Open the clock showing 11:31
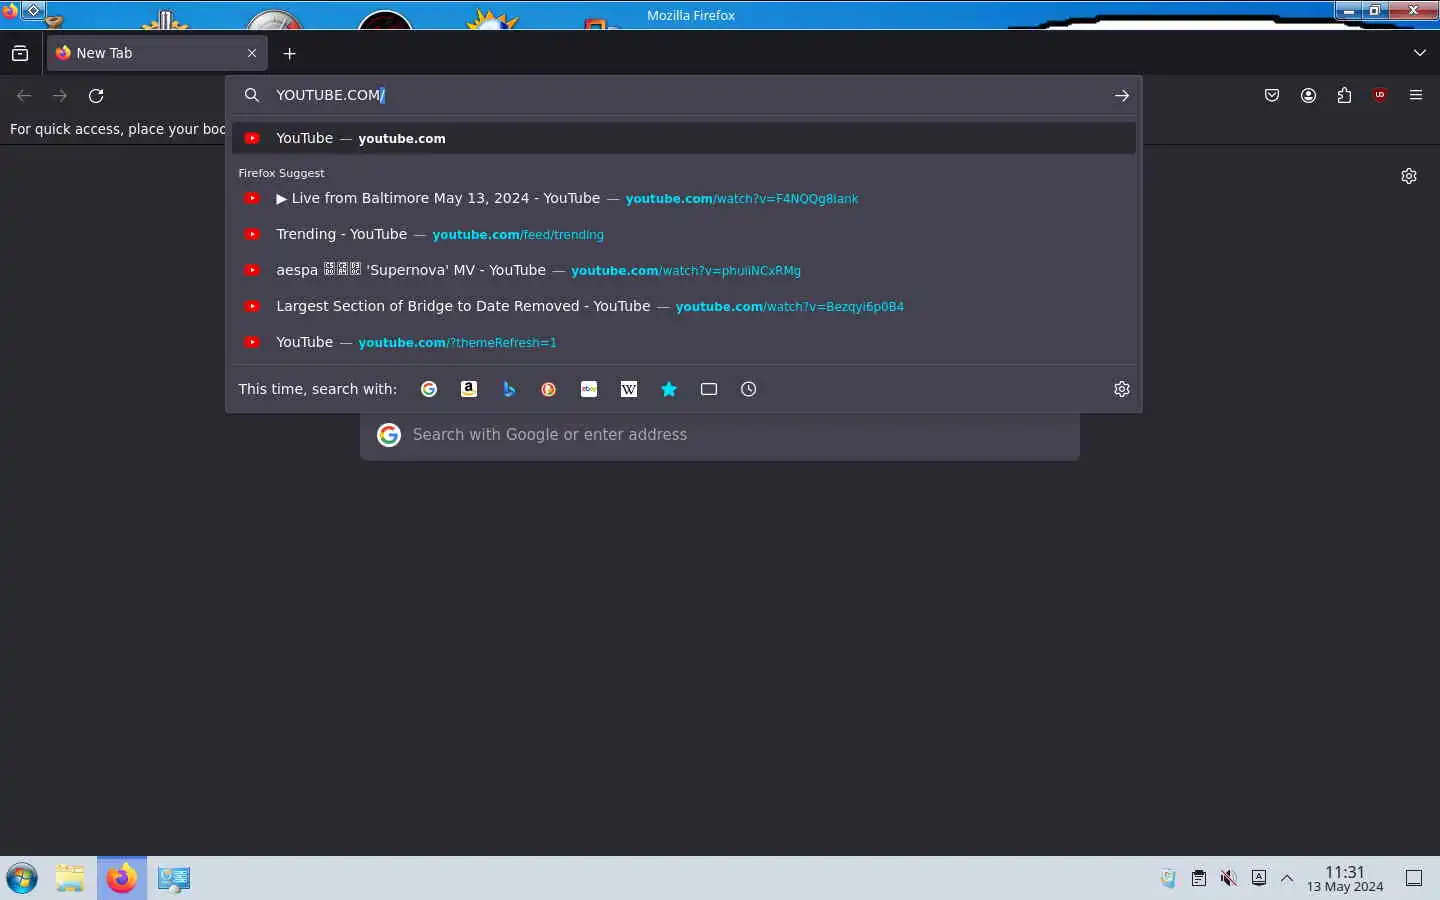The width and height of the screenshot is (1440, 900). point(1345,878)
